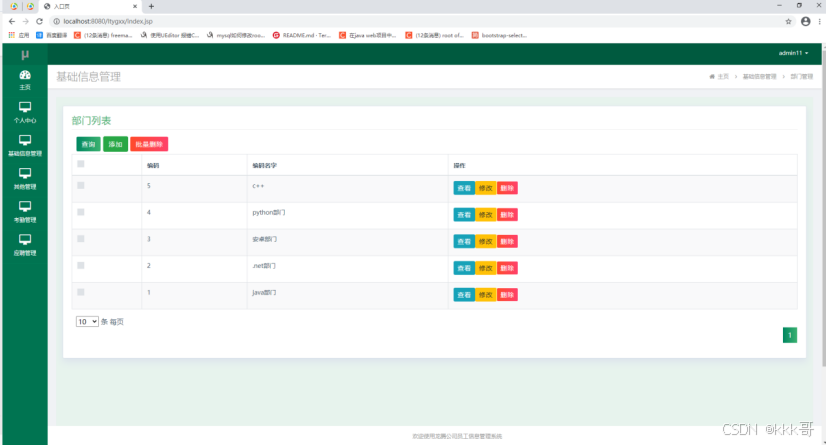Expand the admin11 user dropdown
The width and height of the screenshot is (826, 445).
tap(793, 53)
